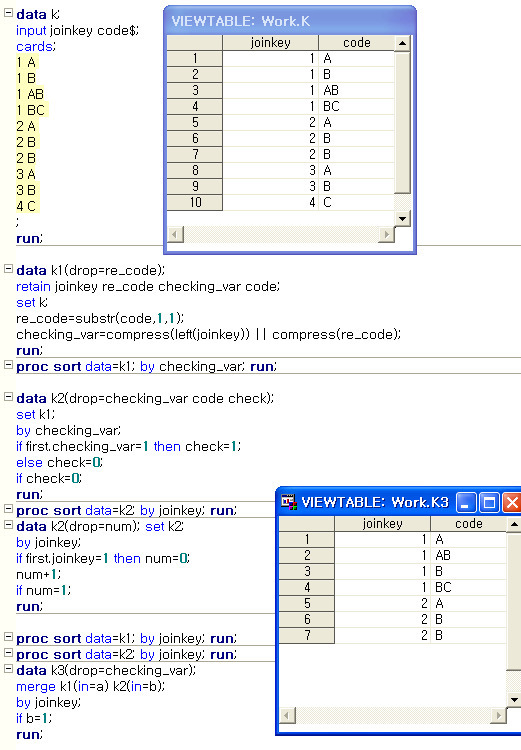Screen dimensions: 521x750
Task: Click the 'else check=0;' line
Action: point(59,463)
